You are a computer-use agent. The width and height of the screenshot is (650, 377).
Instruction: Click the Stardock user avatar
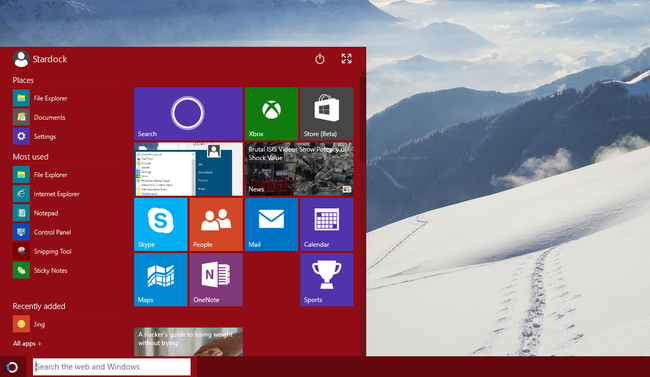[x=21, y=59]
